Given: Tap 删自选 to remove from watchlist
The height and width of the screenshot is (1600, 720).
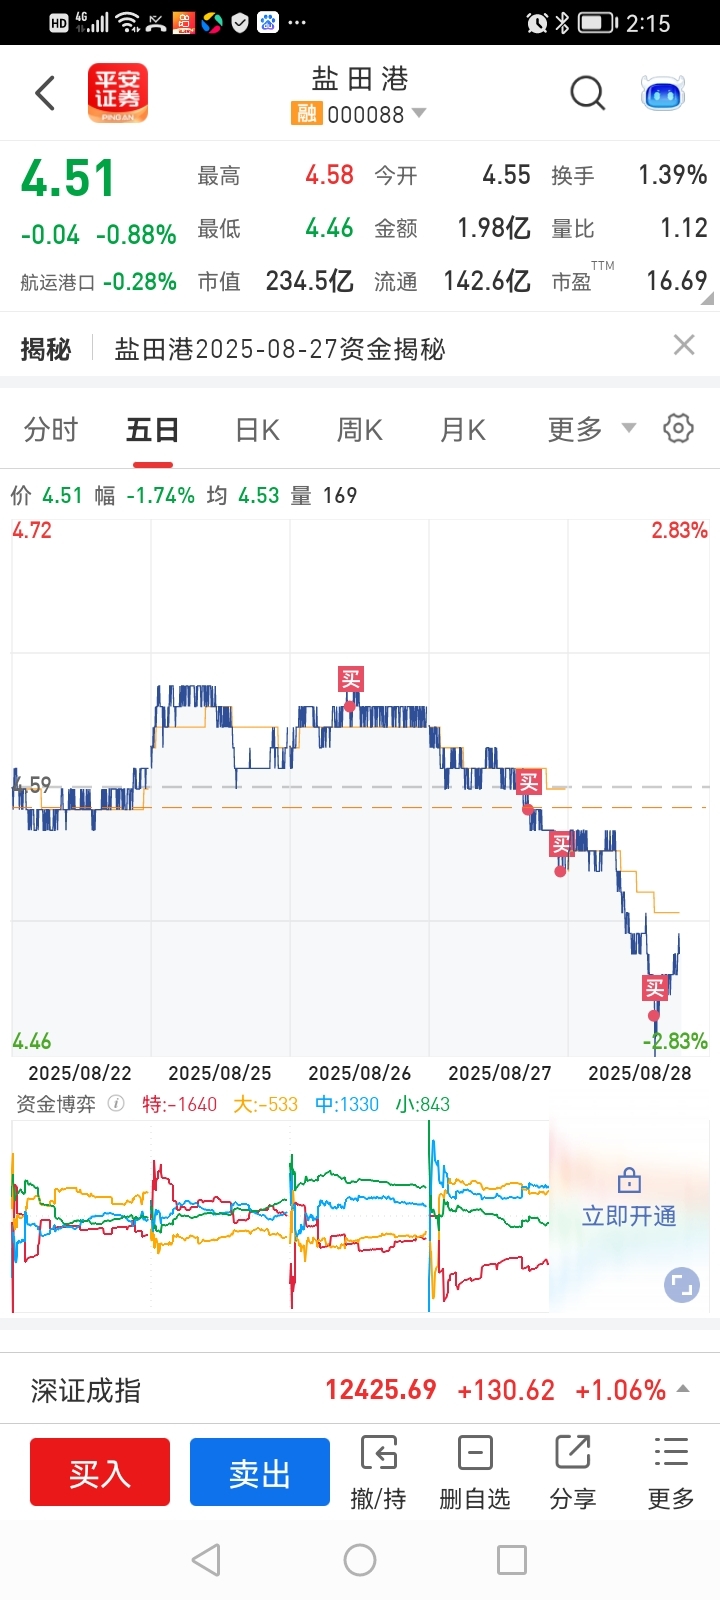Looking at the screenshot, I should point(475,1472).
